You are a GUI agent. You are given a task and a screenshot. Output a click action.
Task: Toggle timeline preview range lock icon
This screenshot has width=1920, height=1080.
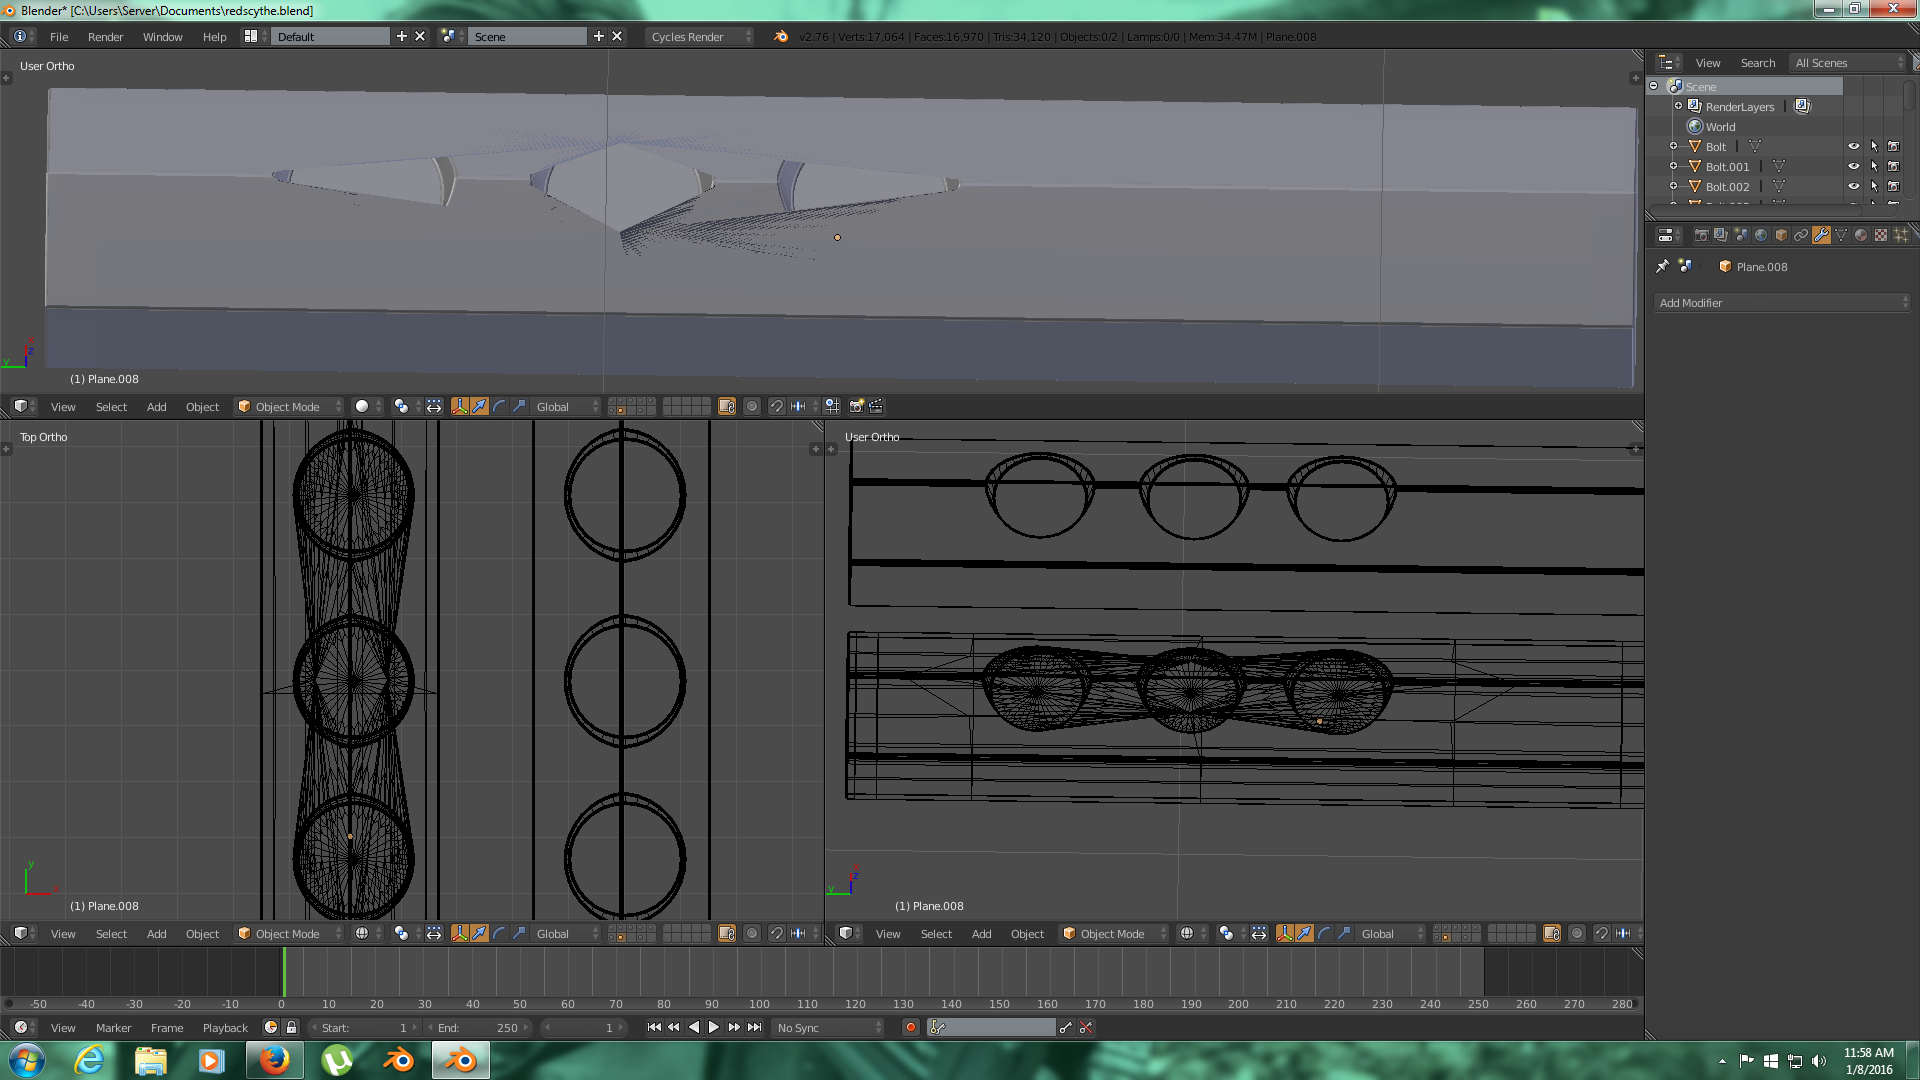(x=292, y=1027)
